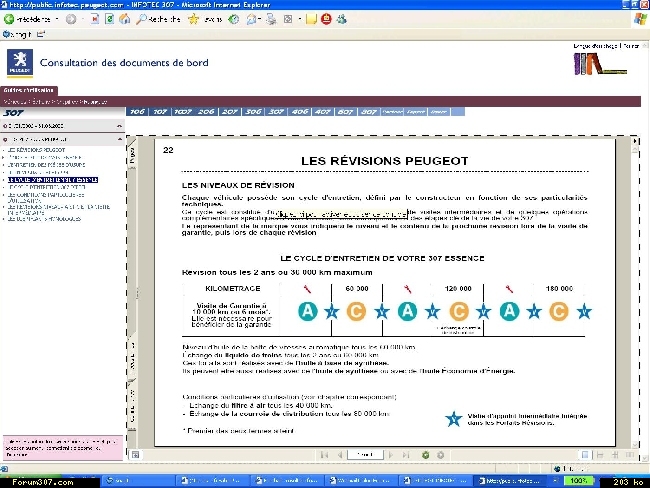Go to the browser Home icon

pos(124,19)
